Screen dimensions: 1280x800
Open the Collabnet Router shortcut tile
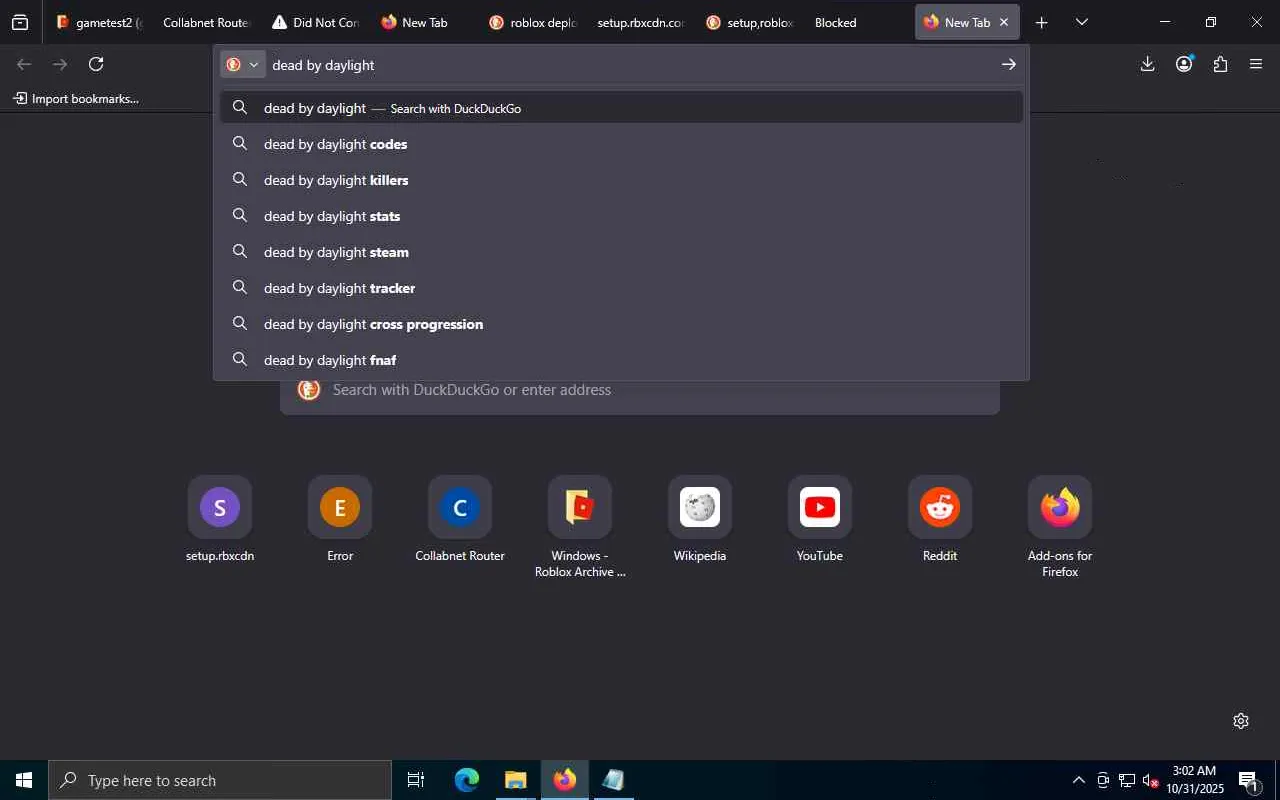tap(460, 520)
